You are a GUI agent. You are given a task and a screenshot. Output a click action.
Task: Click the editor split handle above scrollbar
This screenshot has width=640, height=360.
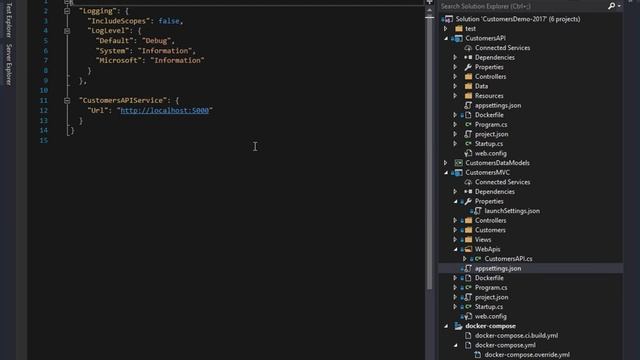point(429,2)
